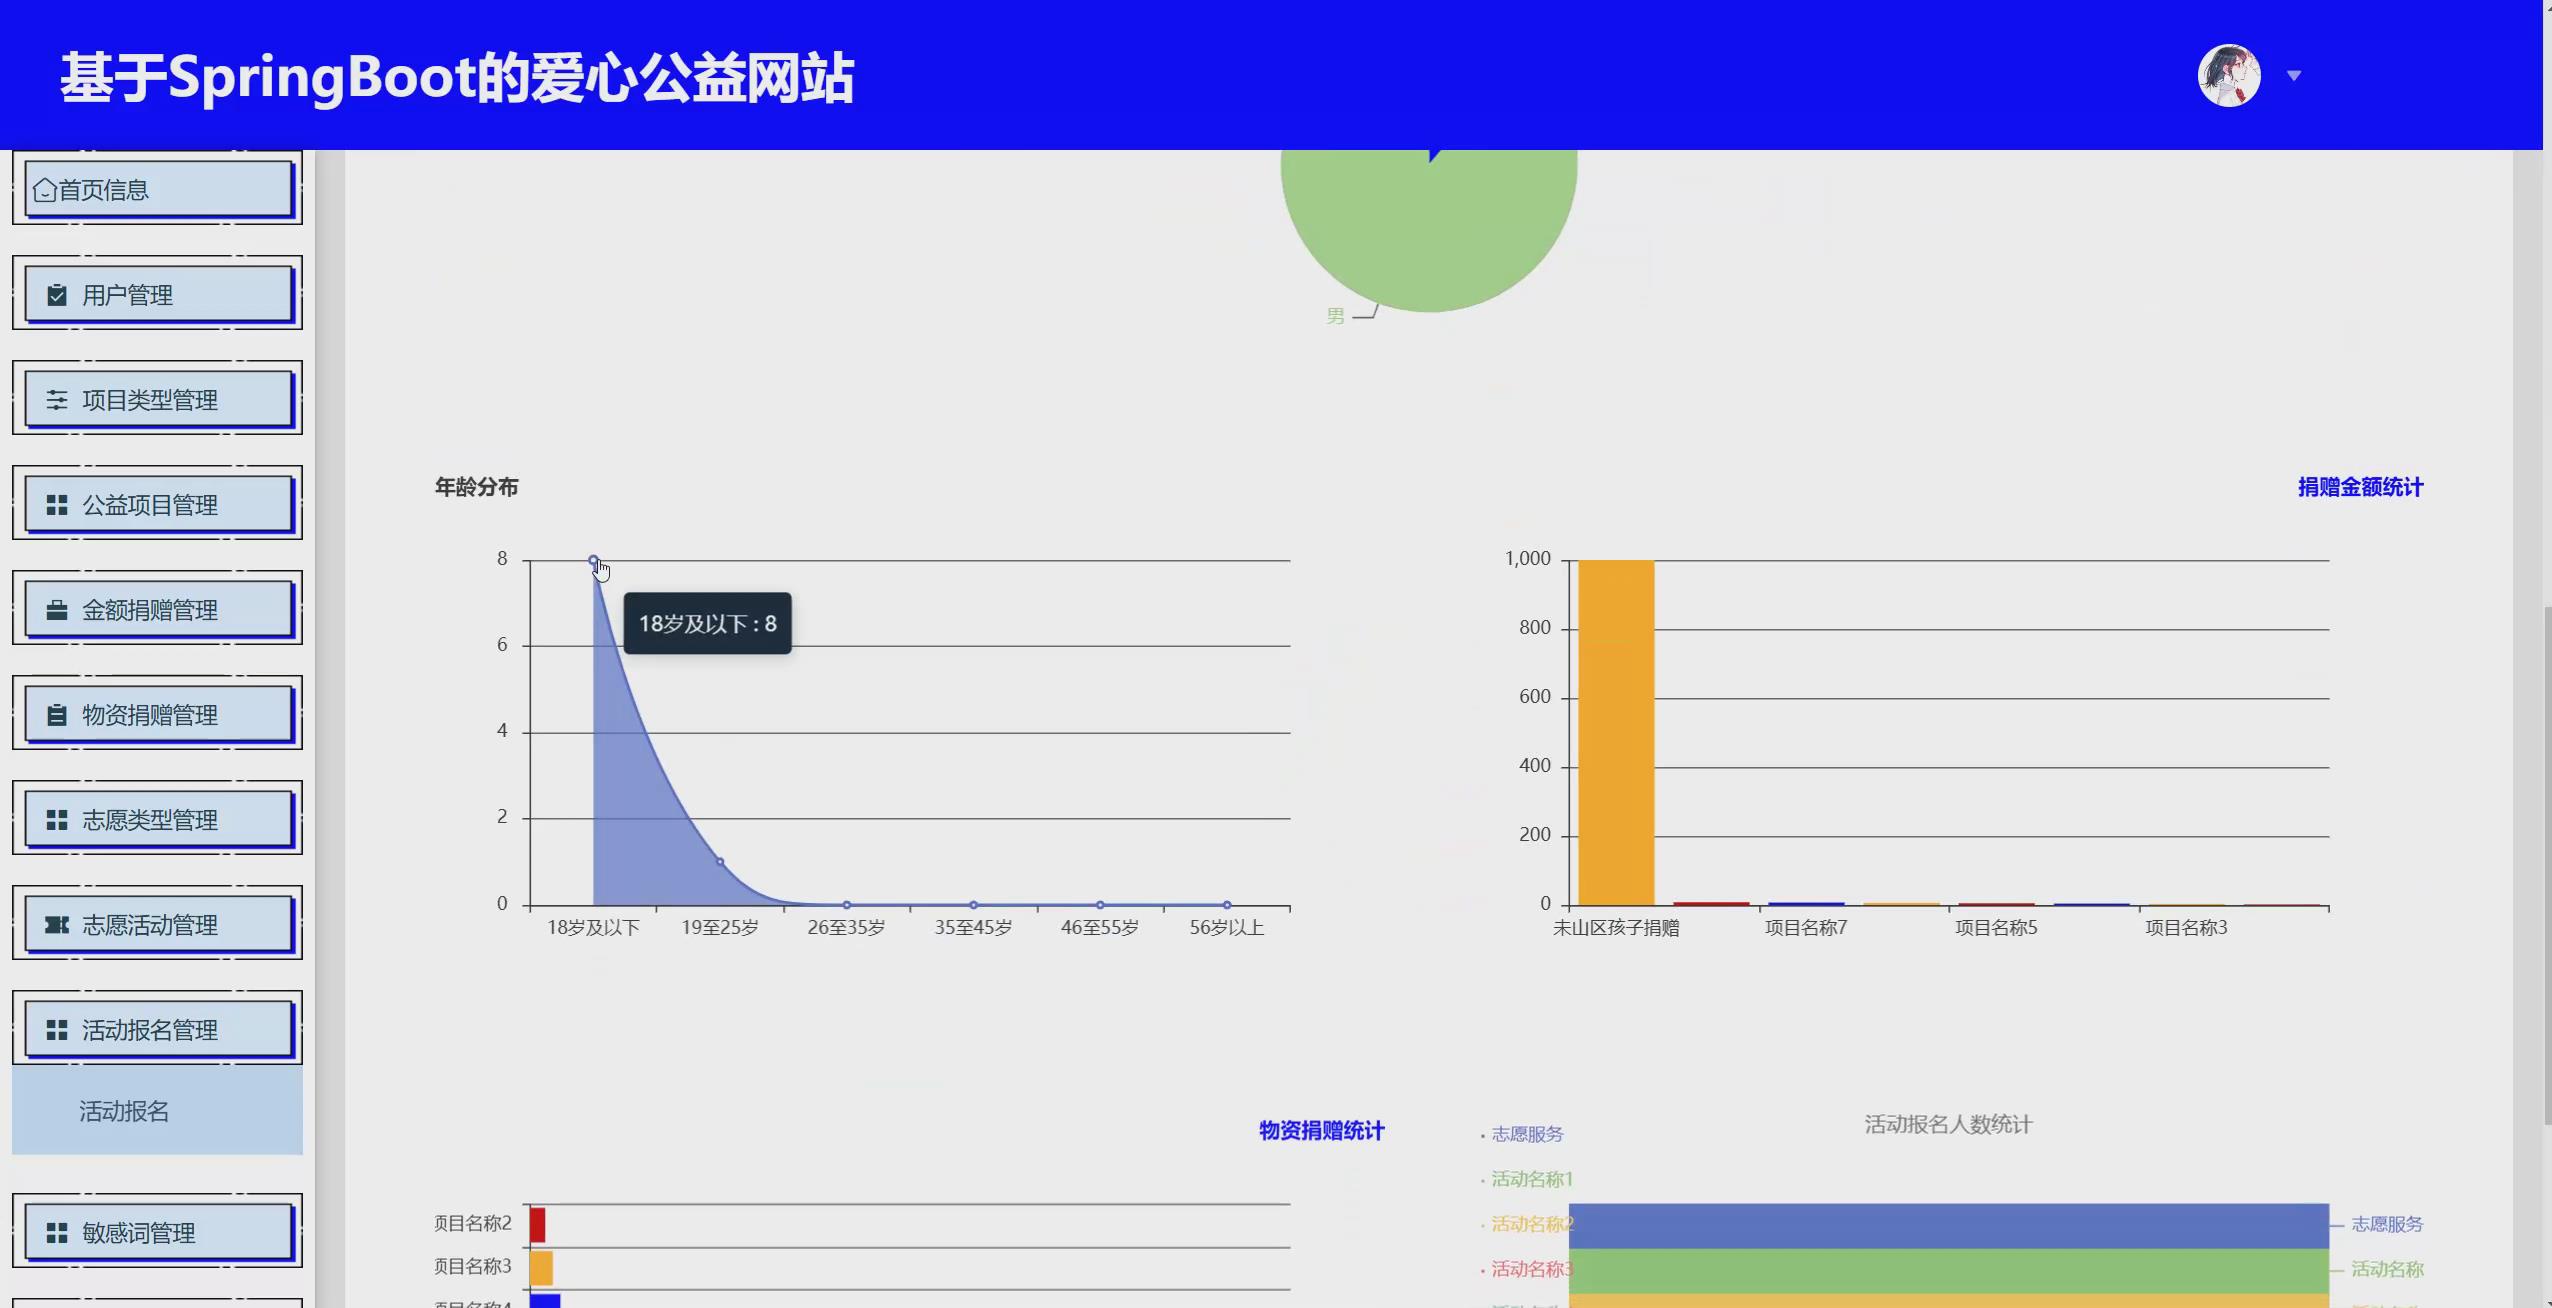Click the 年龄分布 chart title
Viewport: 2552px width, 1308px height.
click(476, 487)
